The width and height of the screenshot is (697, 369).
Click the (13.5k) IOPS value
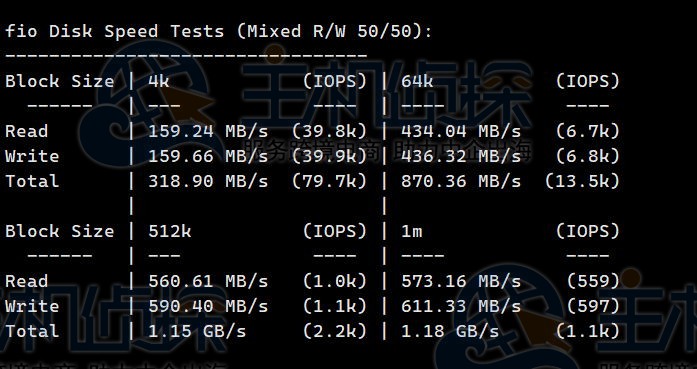tap(582, 181)
